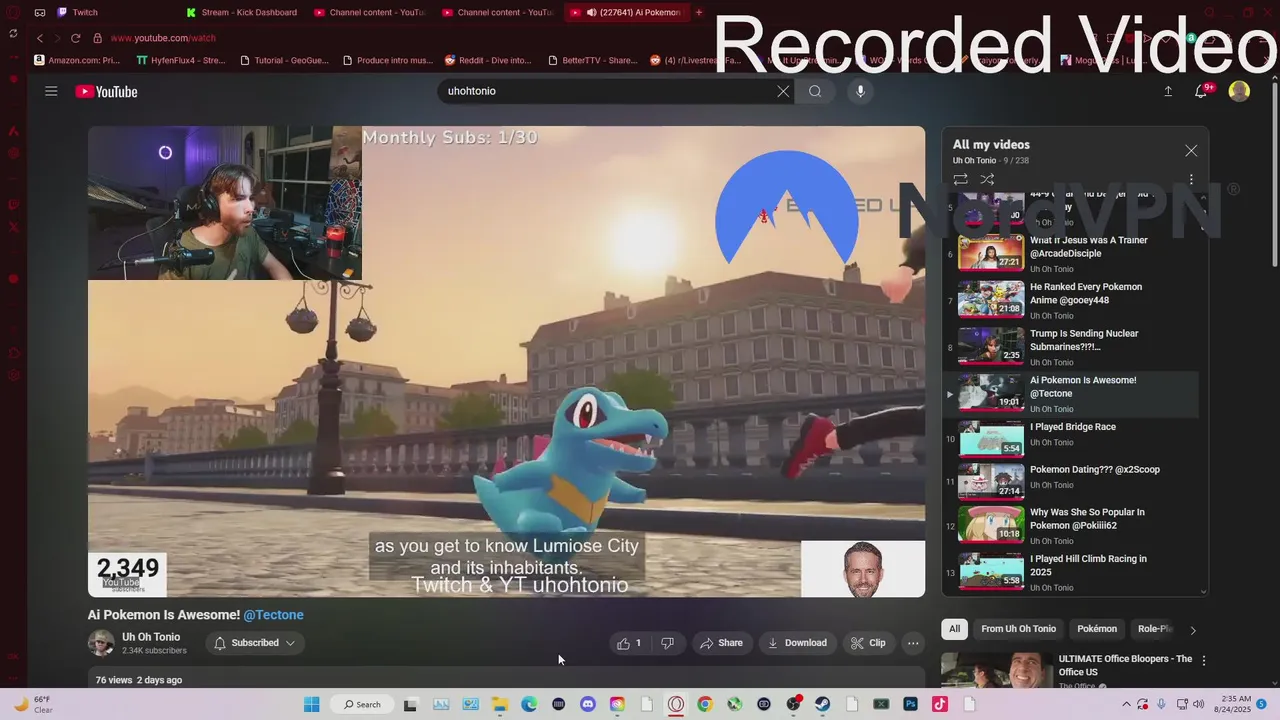Create a Clip of the video
Image resolution: width=1280 pixels, height=720 pixels.
[x=868, y=643]
